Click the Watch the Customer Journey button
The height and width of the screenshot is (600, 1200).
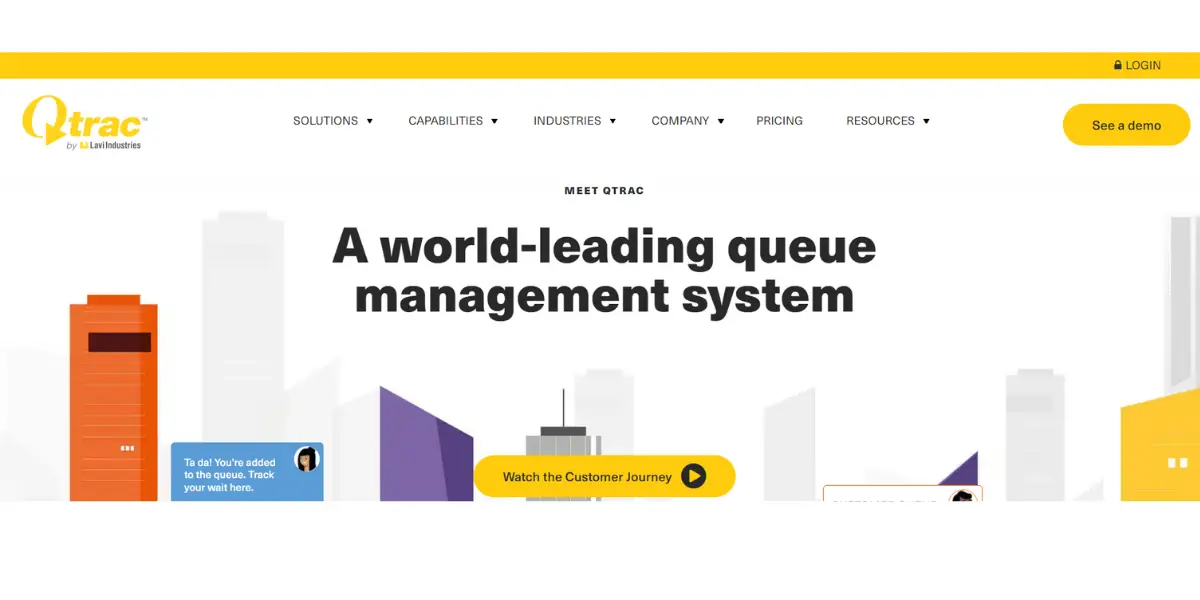[604, 477]
